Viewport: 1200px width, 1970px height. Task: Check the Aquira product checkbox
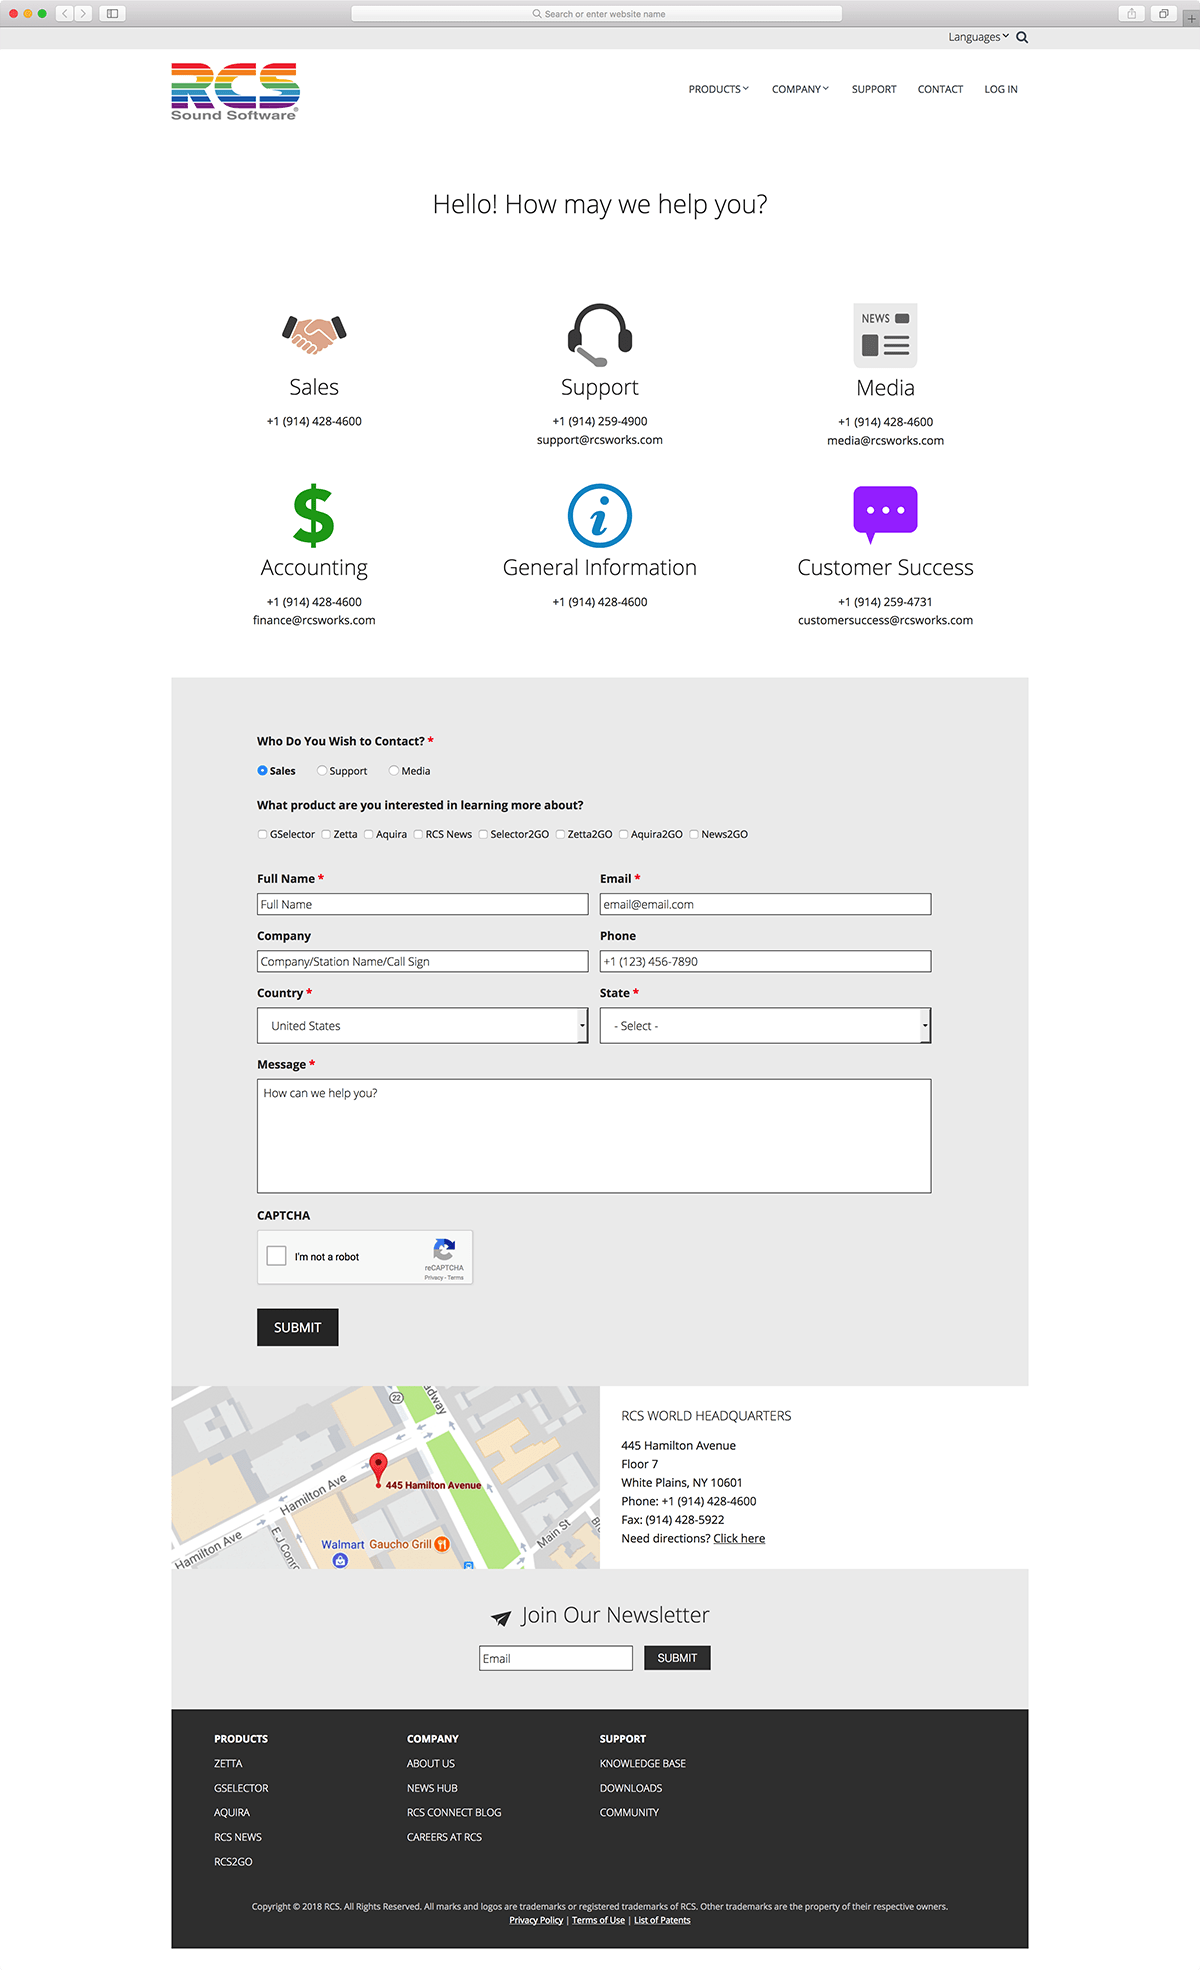tap(368, 834)
